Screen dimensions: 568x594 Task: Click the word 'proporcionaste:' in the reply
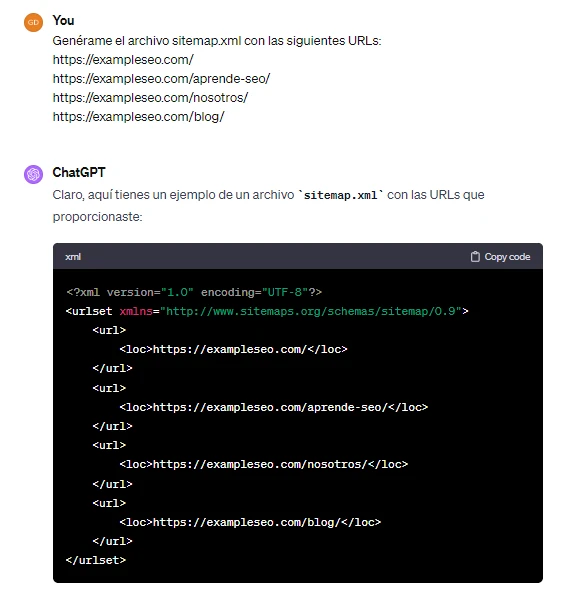(97, 217)
